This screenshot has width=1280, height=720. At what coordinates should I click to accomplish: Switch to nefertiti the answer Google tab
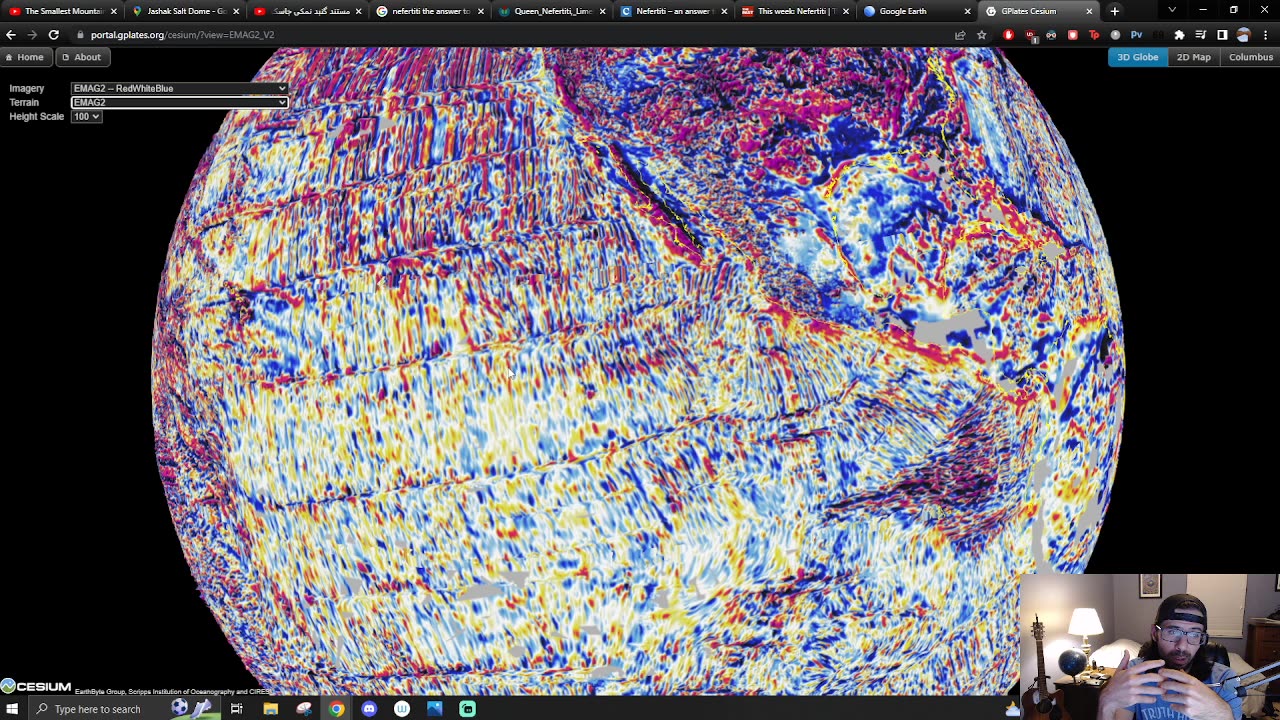[430, 11]
